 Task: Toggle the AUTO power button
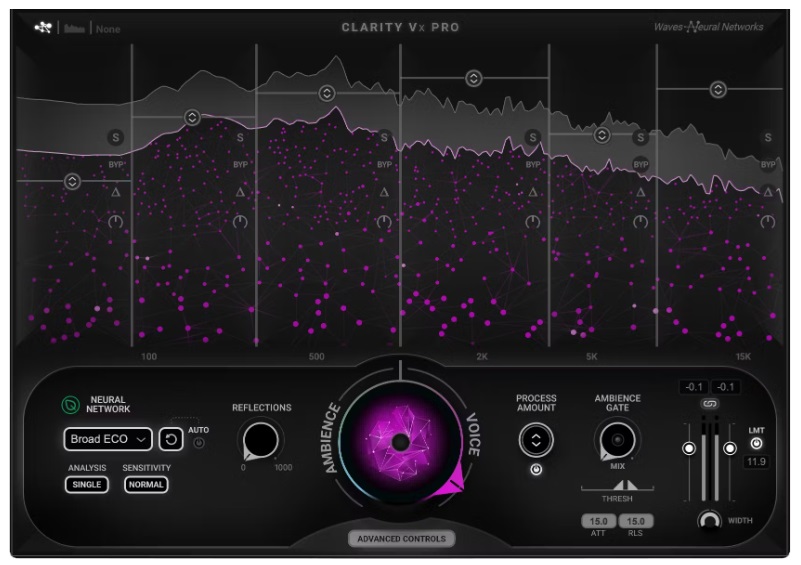point(199,443)
